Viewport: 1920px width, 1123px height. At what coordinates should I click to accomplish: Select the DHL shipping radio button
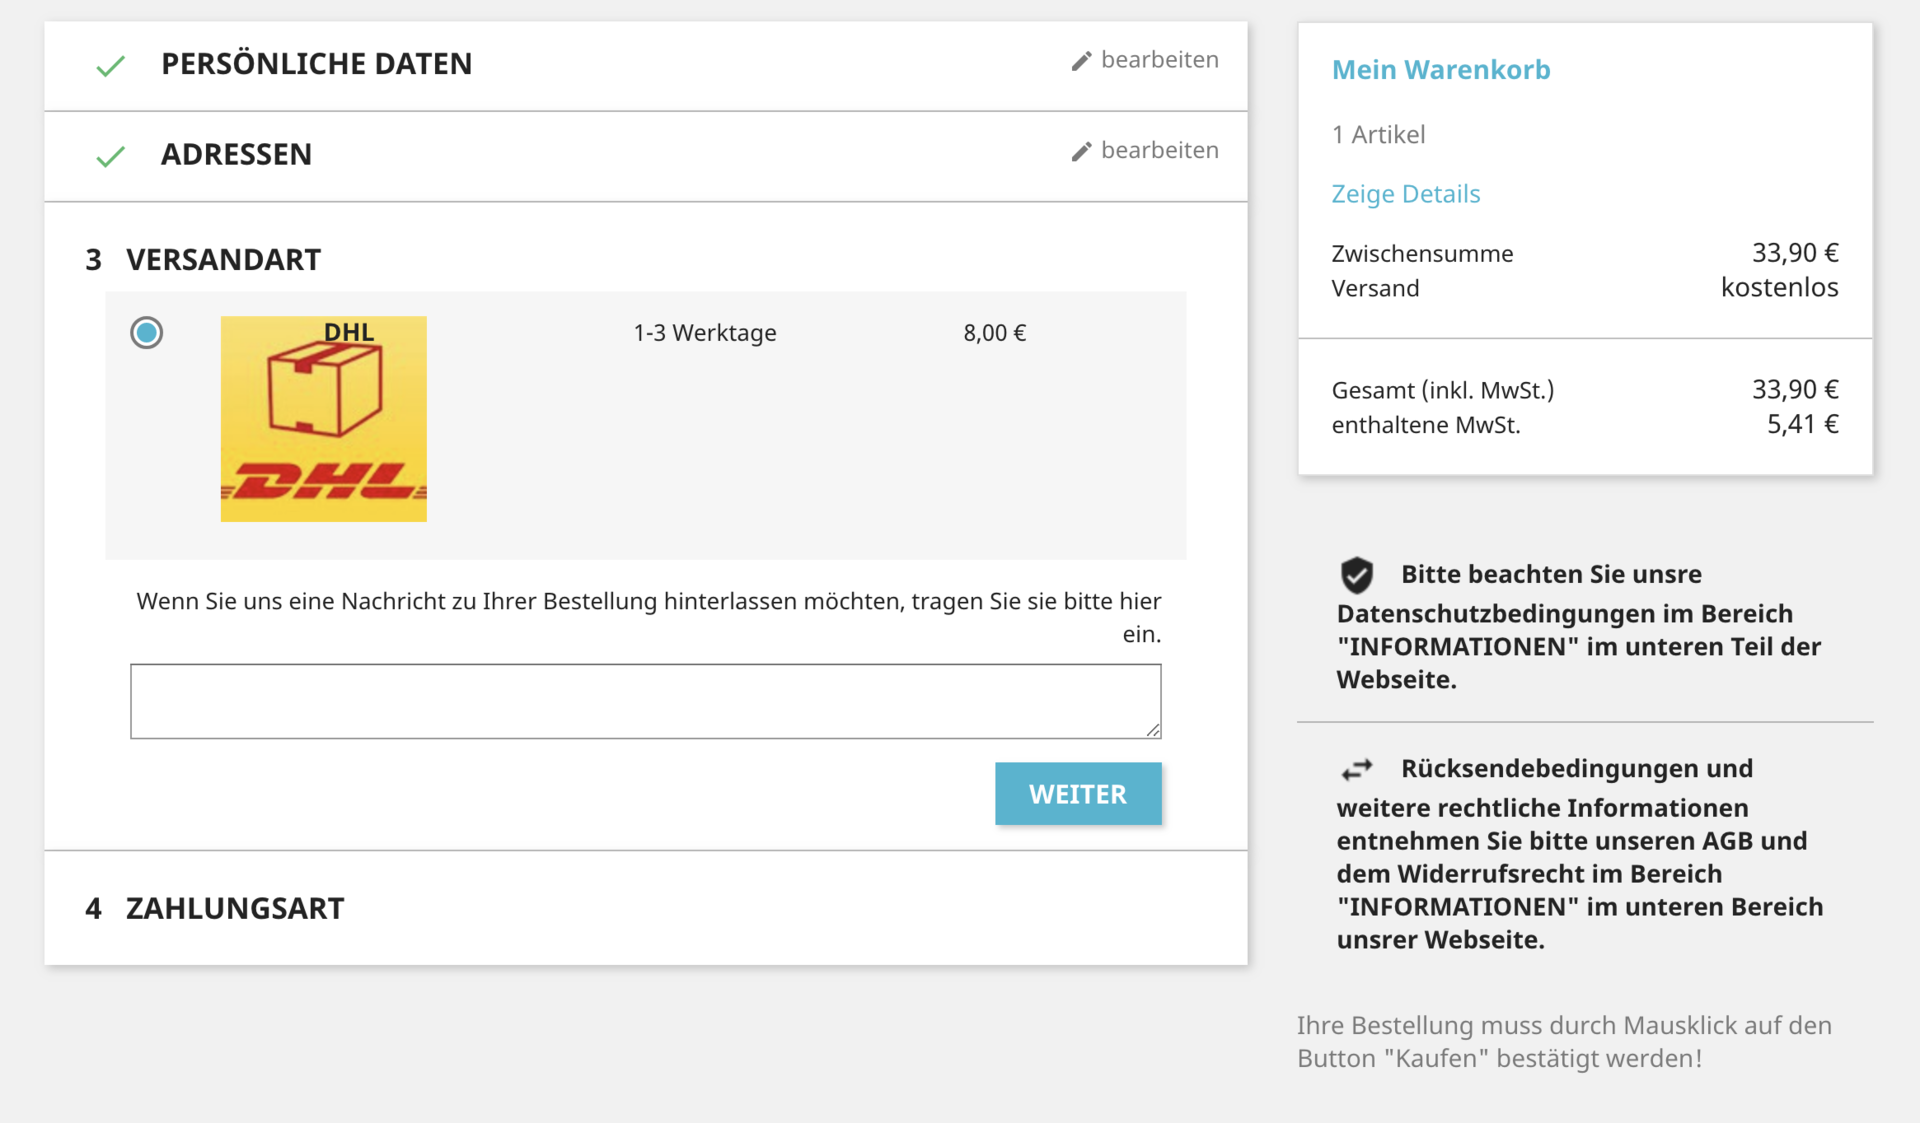point(147,332)
